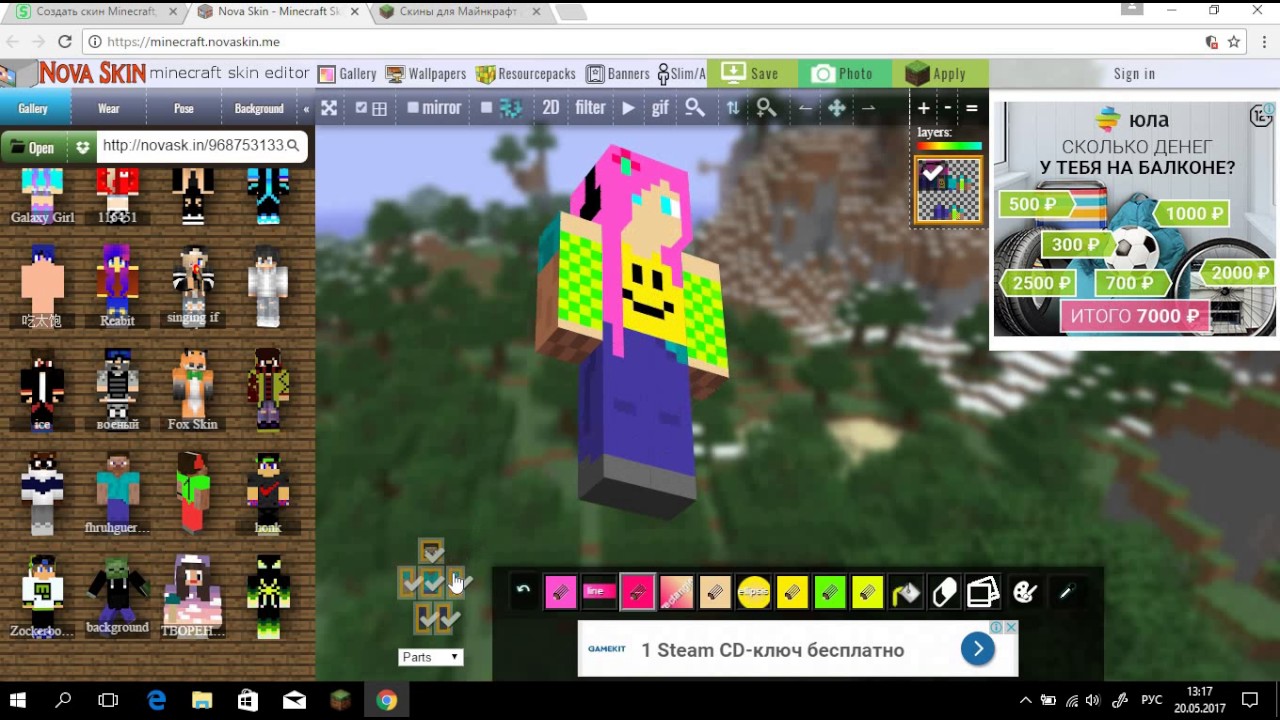This screenshot has width=1280, height=720.
Task: Rotate model with left arrow icon
Action: (x=805, y=108)
